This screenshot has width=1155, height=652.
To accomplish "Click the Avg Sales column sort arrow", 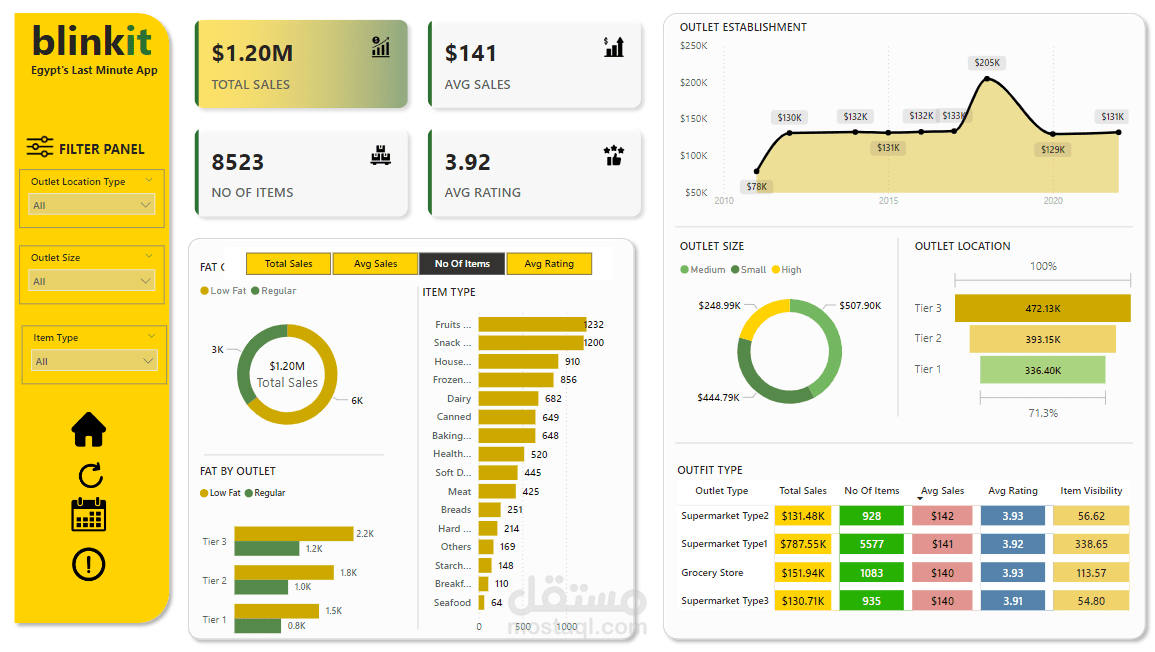I will point(919,499).
